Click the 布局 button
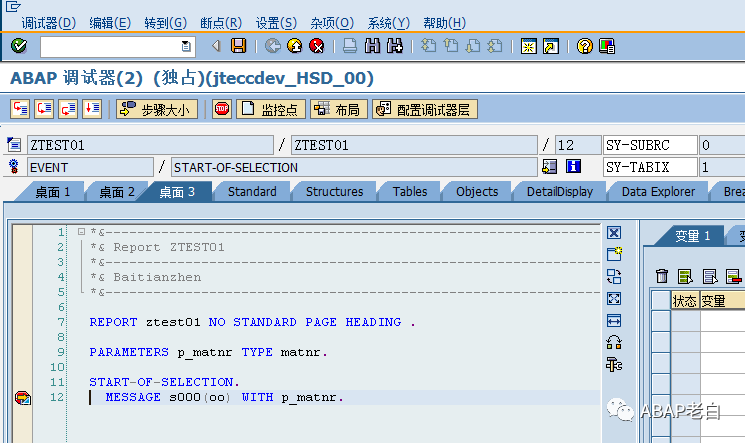This screenshot has height=443, width=745. pos(339,109)
